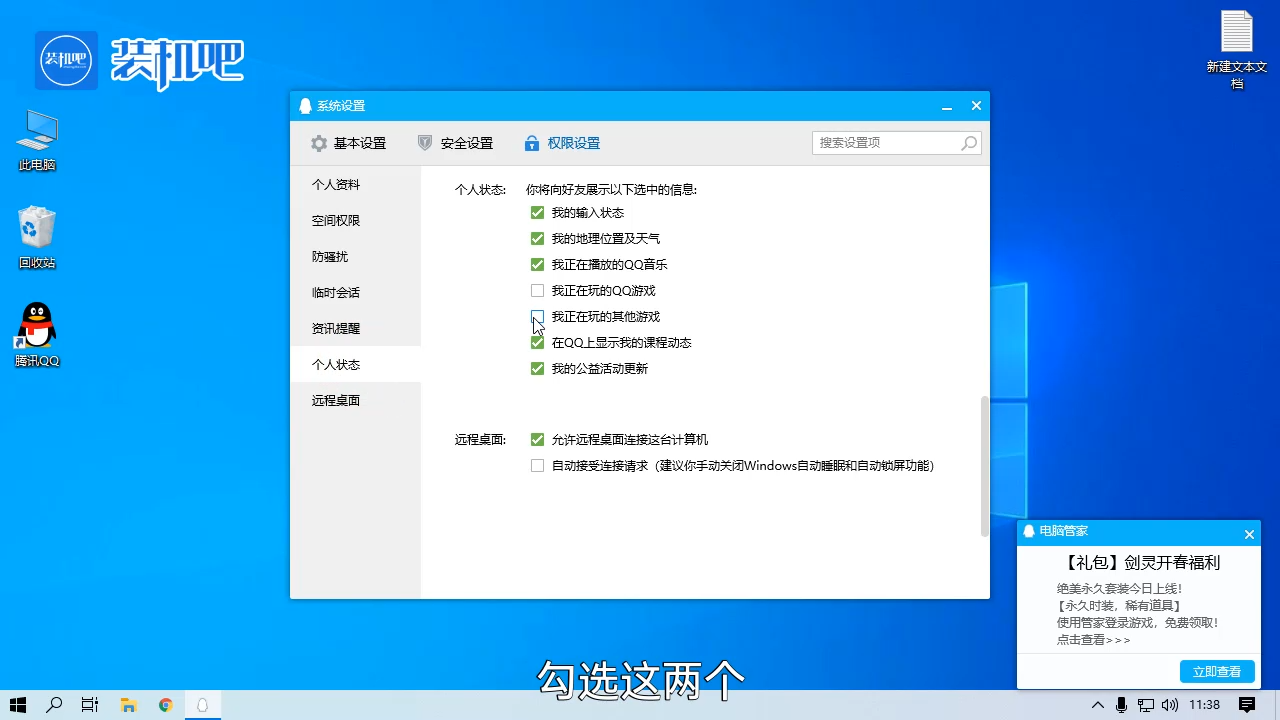Click the 立即查看 button in the popup
The width and height of the screenshot is (1280, 720).
click(1217, 671)
